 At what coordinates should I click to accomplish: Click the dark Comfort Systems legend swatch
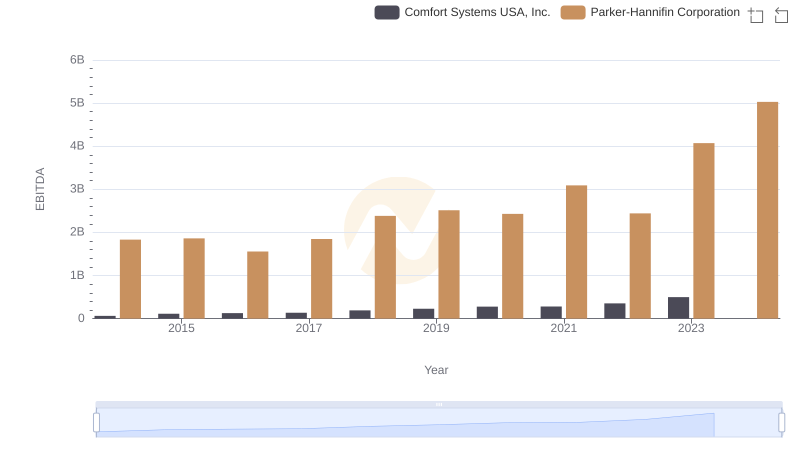[x=387, y=12]
